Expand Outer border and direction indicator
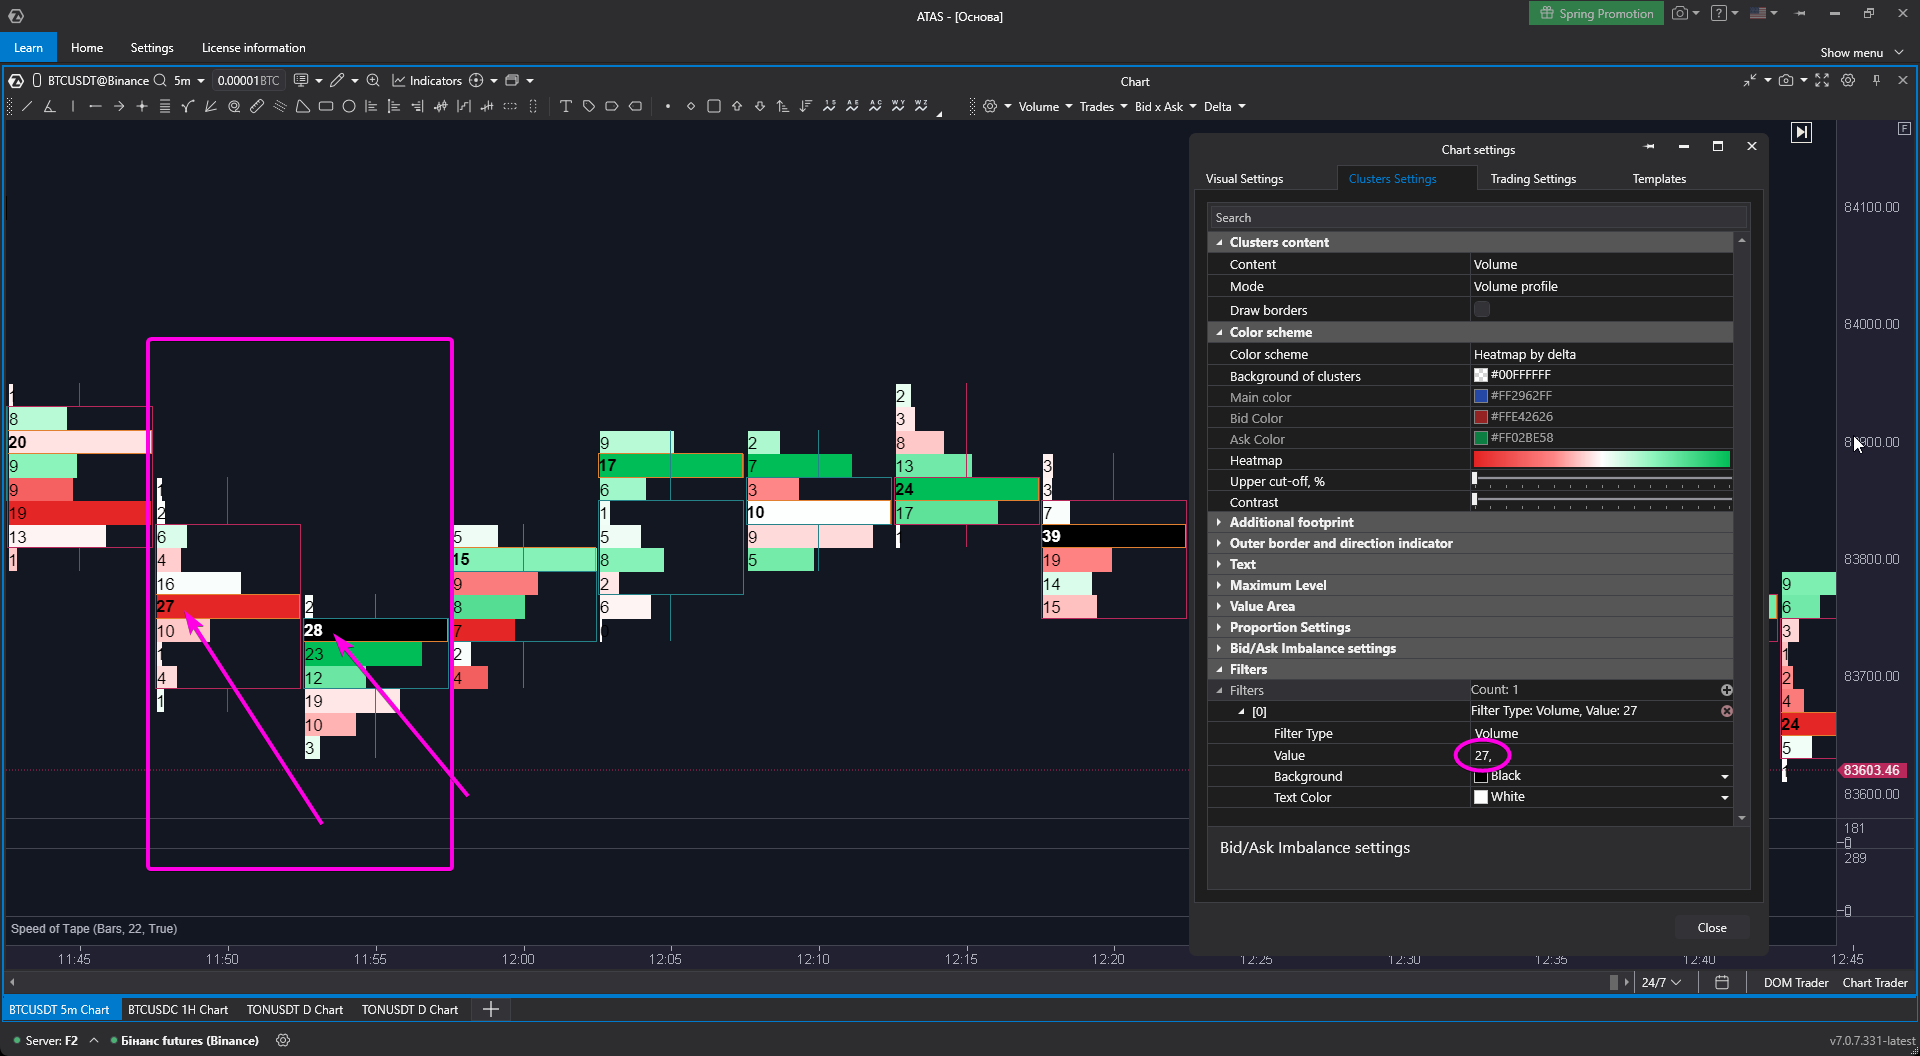1920x1056 pixels. (1219, 543)
